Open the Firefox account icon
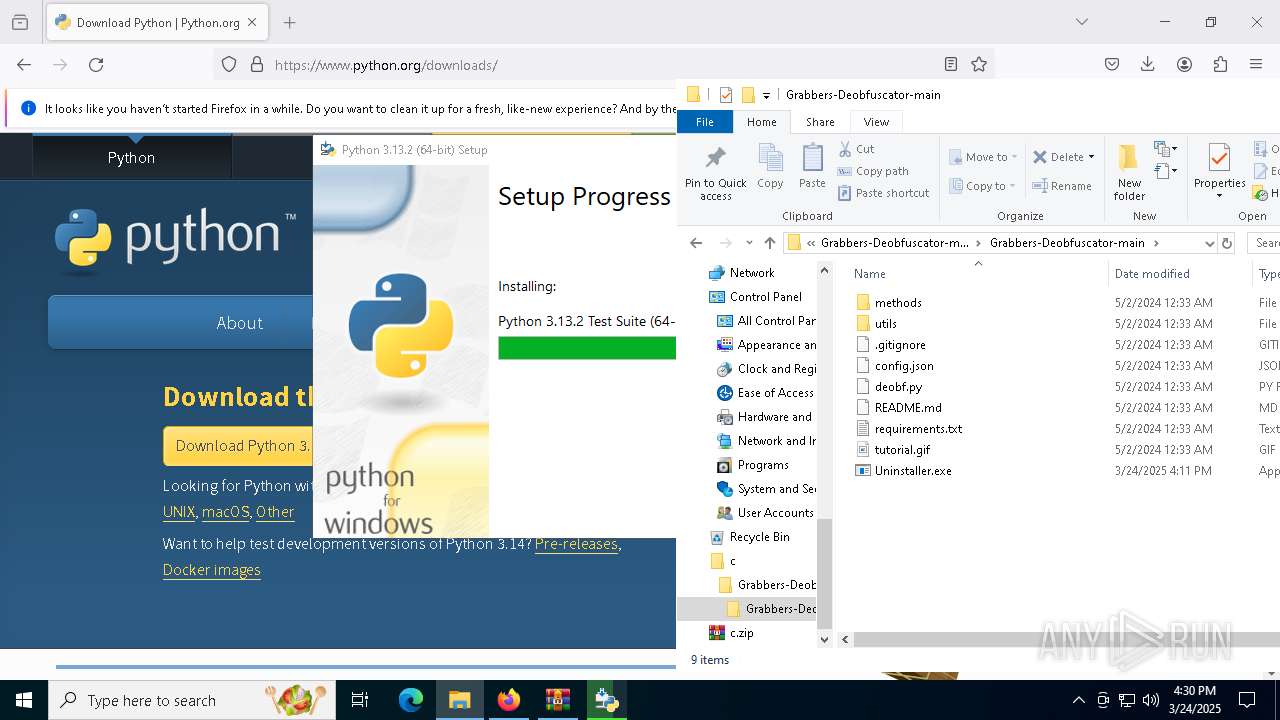This screenshot has width=1280, height=720. 1184,65
